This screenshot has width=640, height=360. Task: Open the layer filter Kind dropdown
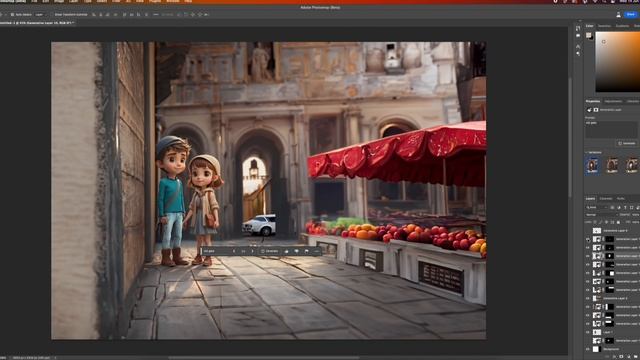tap(597, 208)
